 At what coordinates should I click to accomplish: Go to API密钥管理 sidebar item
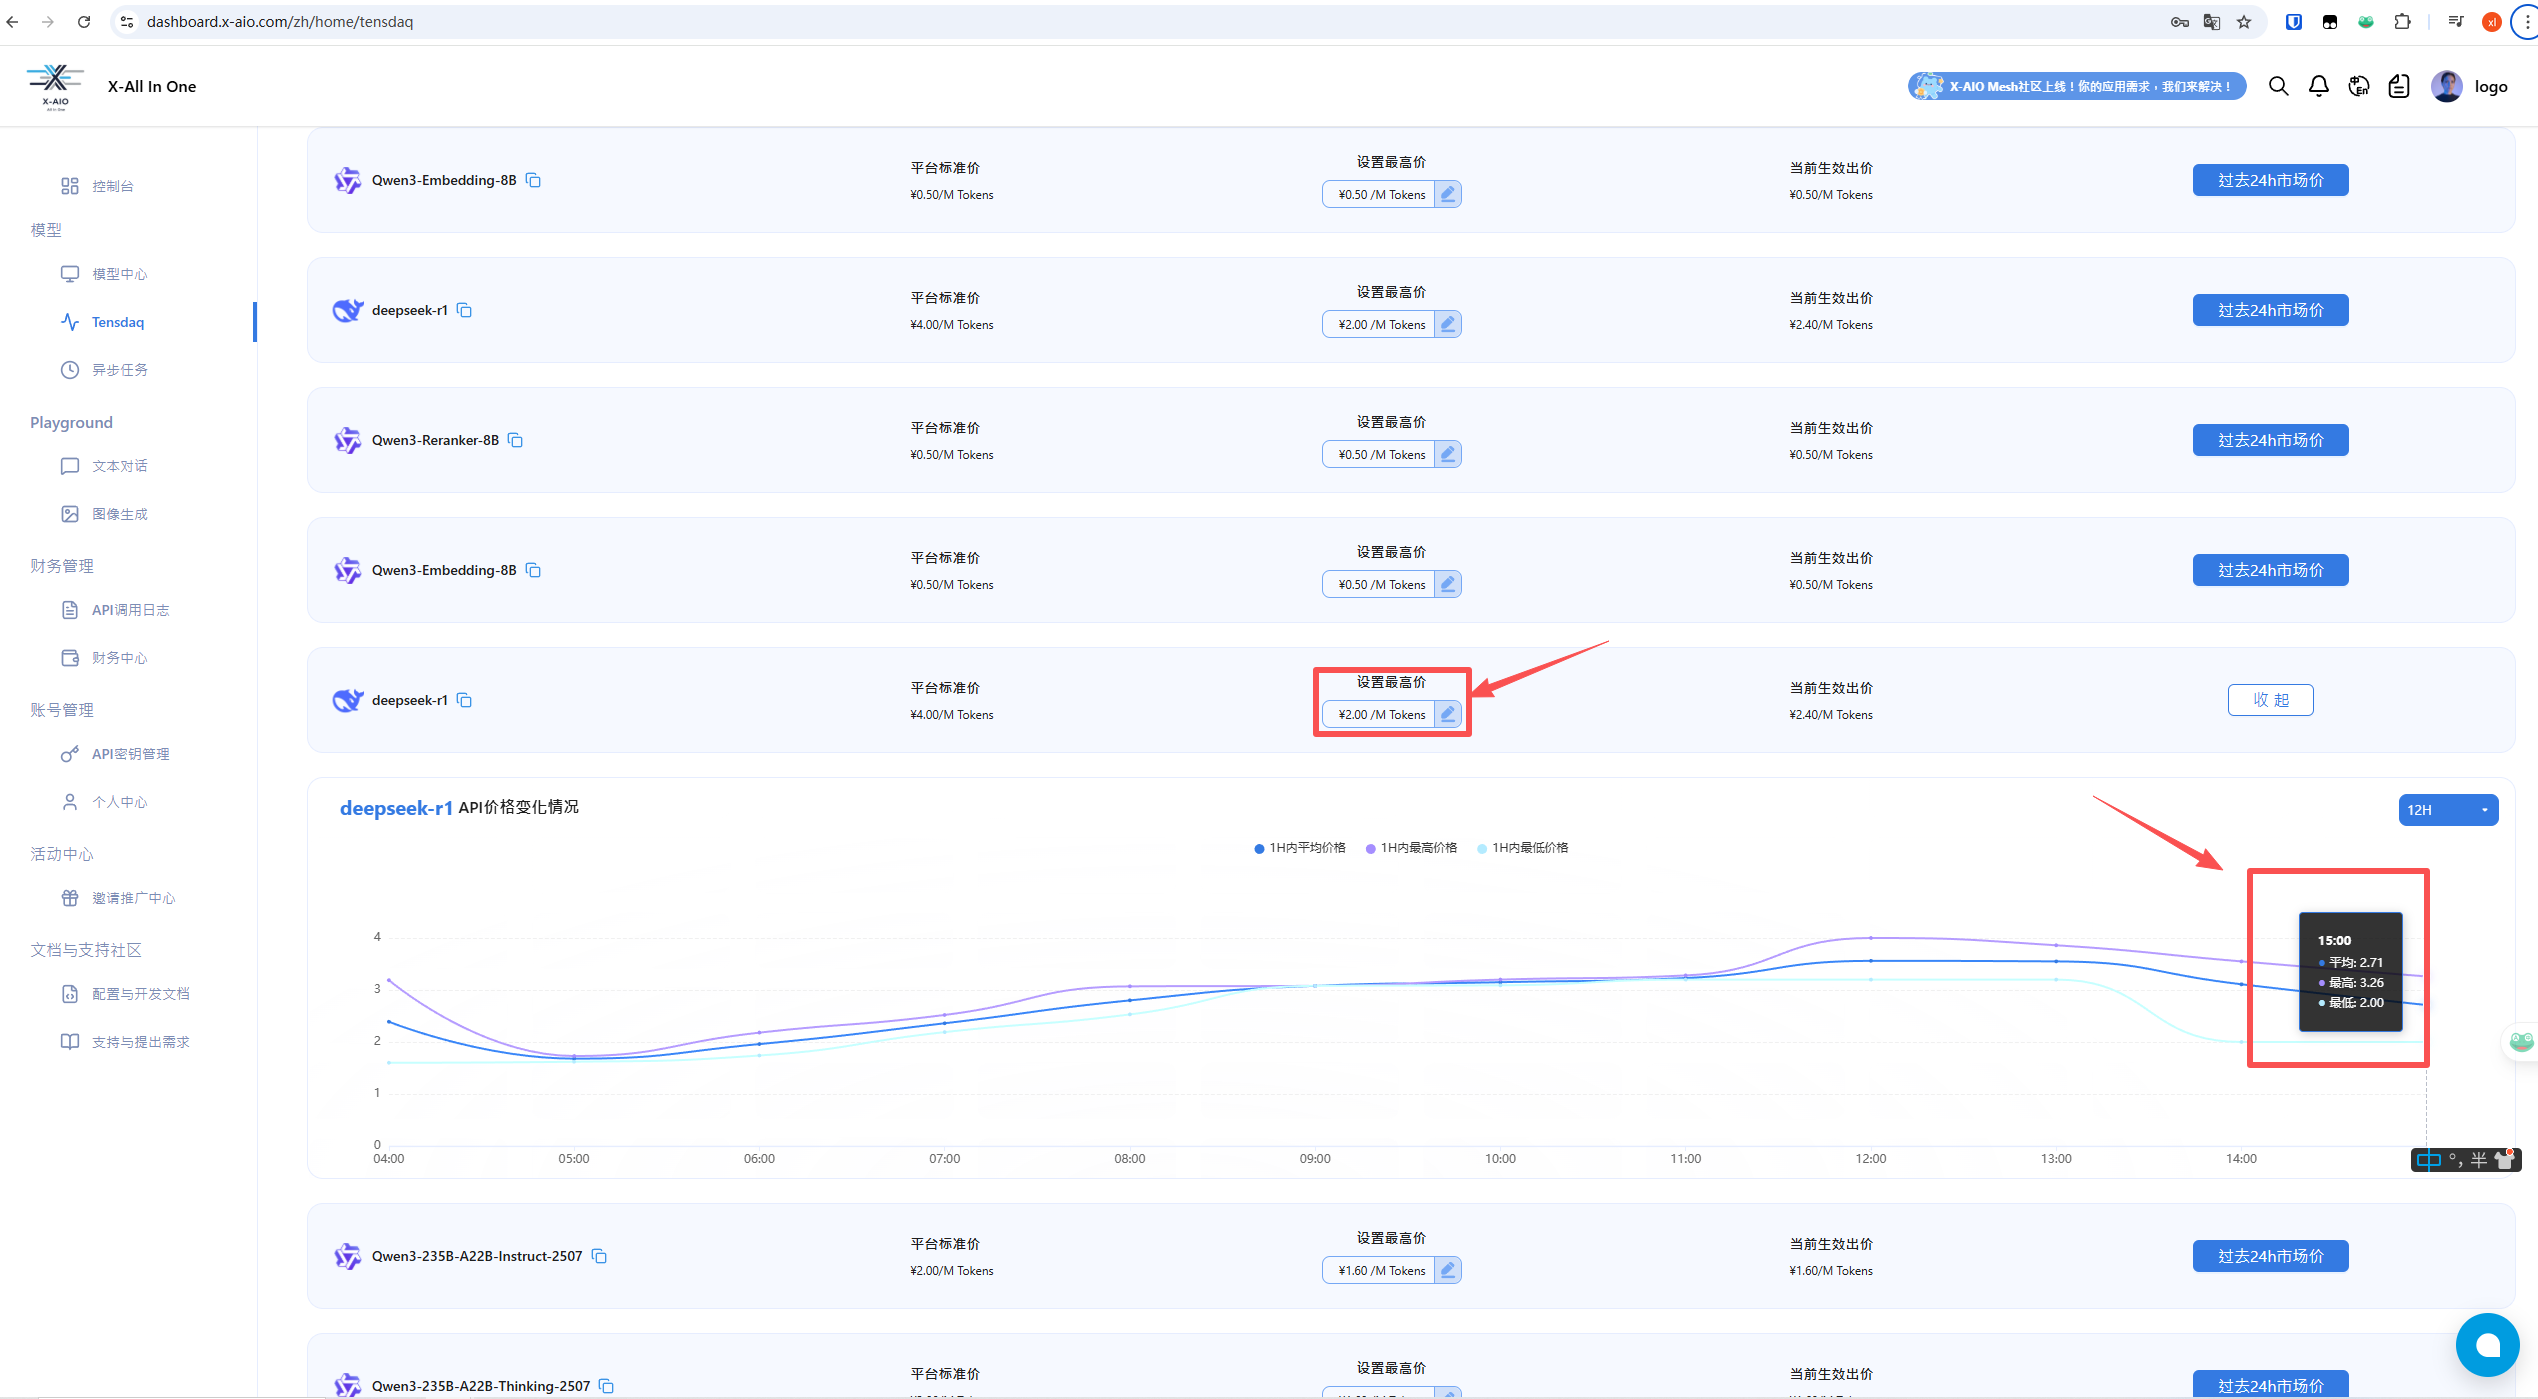(x=130, y=754)
